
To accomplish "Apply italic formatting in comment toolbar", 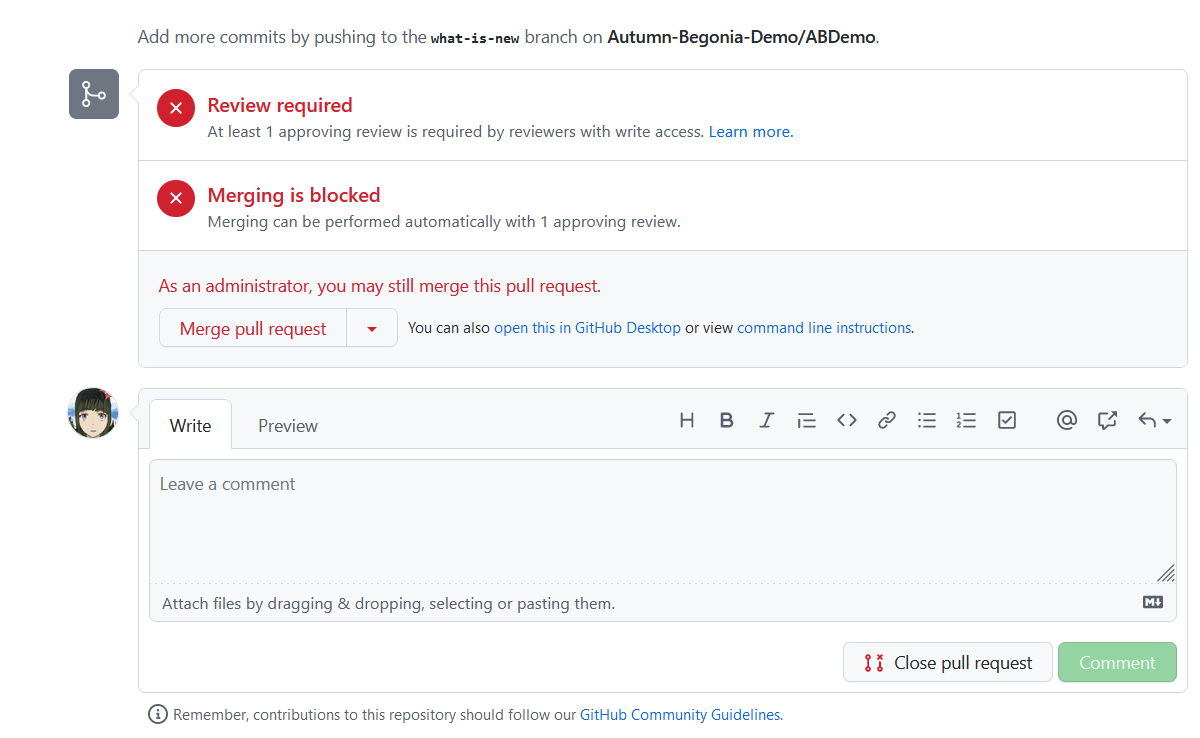I will click(767, 420).
